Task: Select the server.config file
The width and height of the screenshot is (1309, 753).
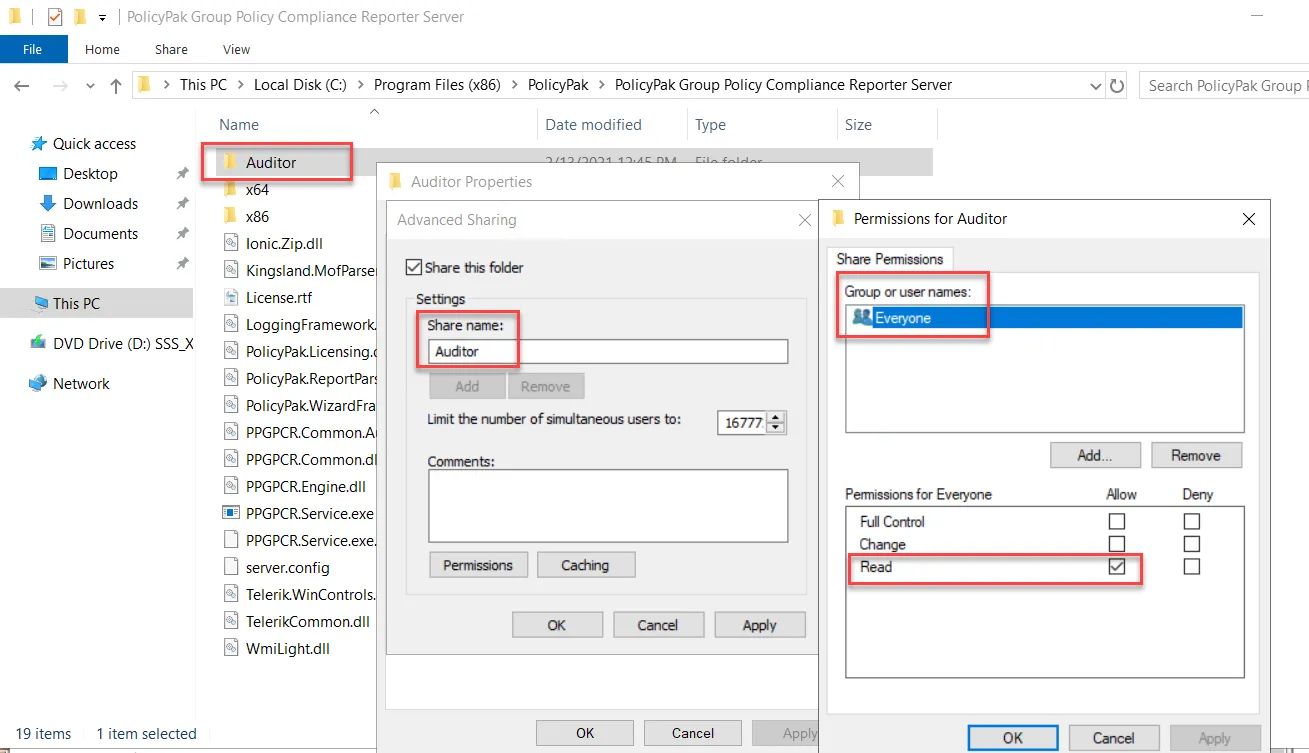Action: point(288,568)
